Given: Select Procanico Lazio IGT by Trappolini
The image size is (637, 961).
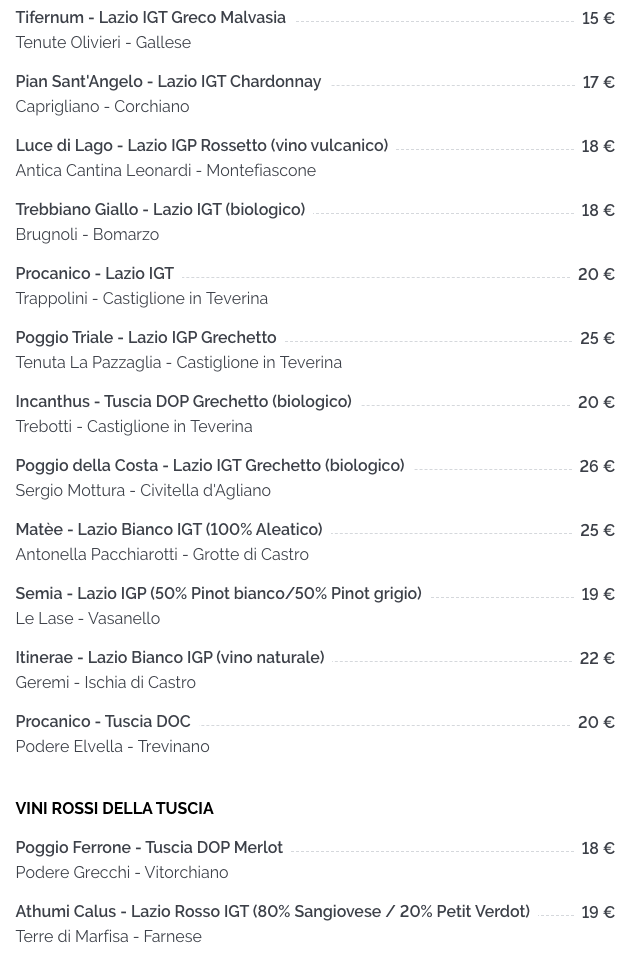Looking at the screenshot, I should (x=94, y=273).
